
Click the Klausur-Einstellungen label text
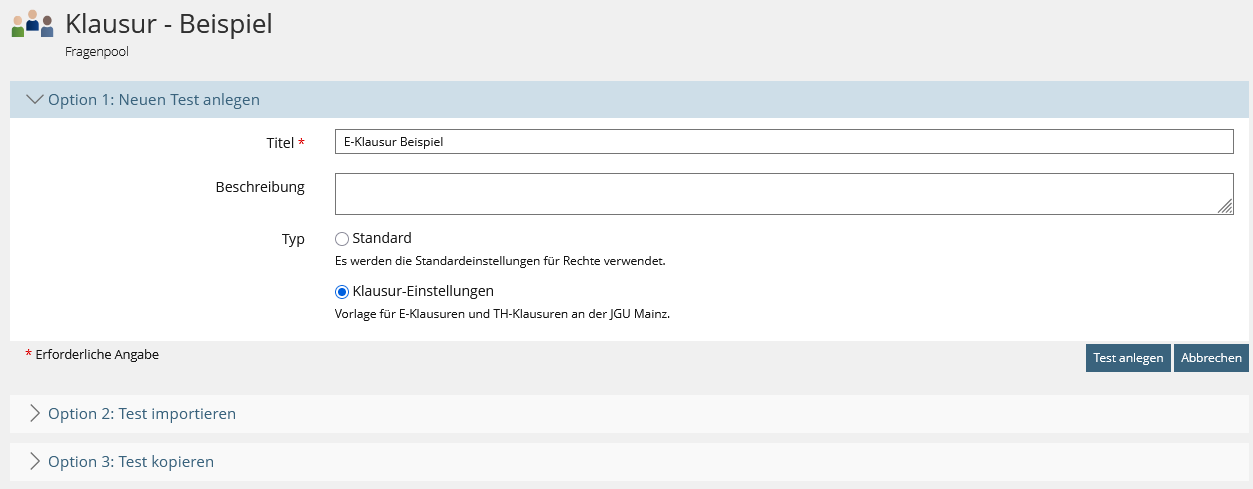coord(423,291)
